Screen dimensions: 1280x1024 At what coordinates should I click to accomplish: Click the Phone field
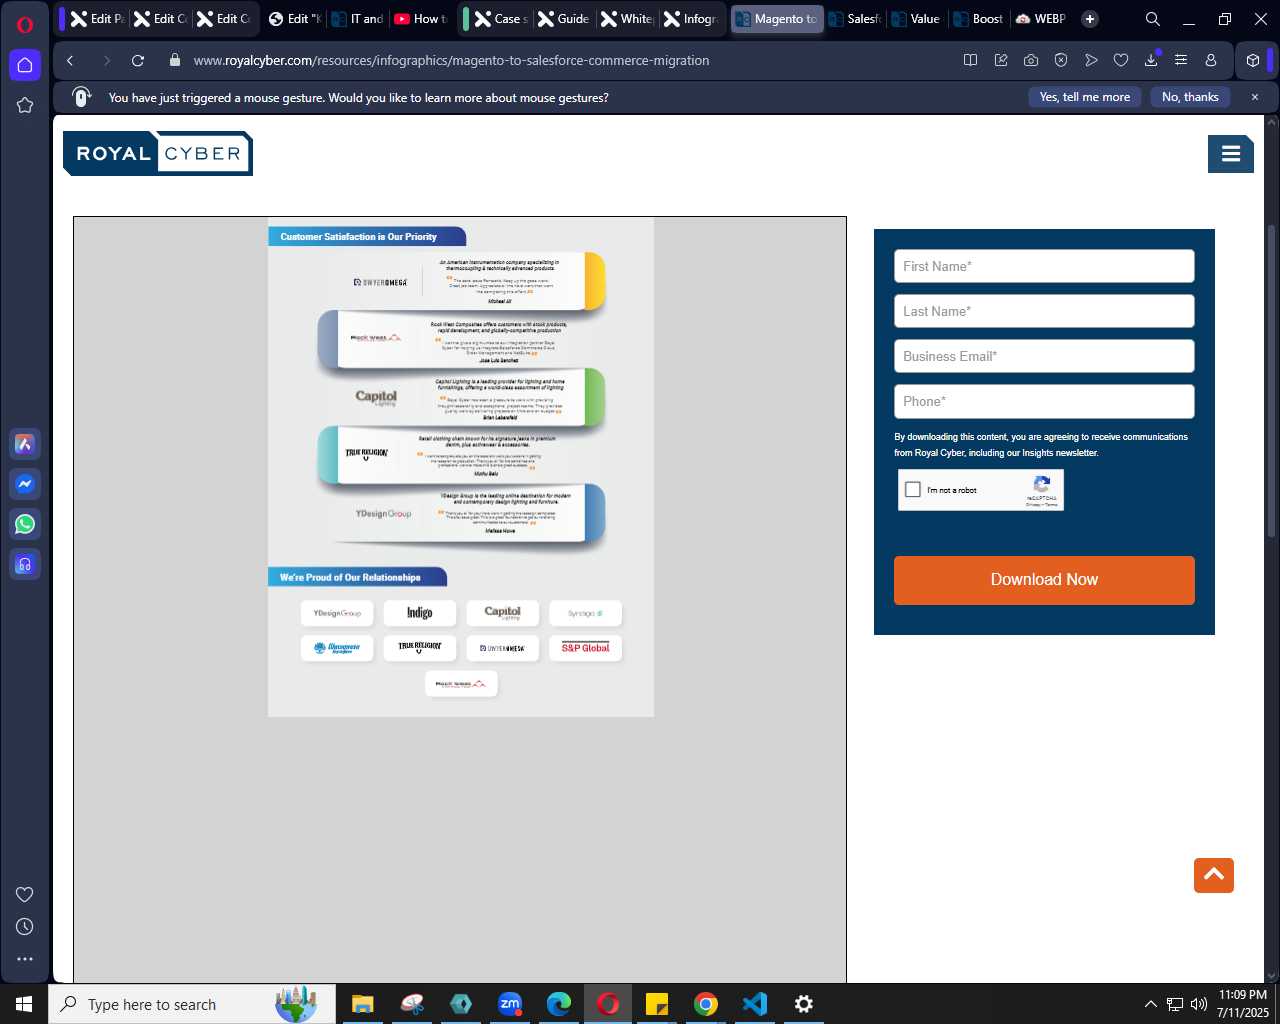(1044, 401)
